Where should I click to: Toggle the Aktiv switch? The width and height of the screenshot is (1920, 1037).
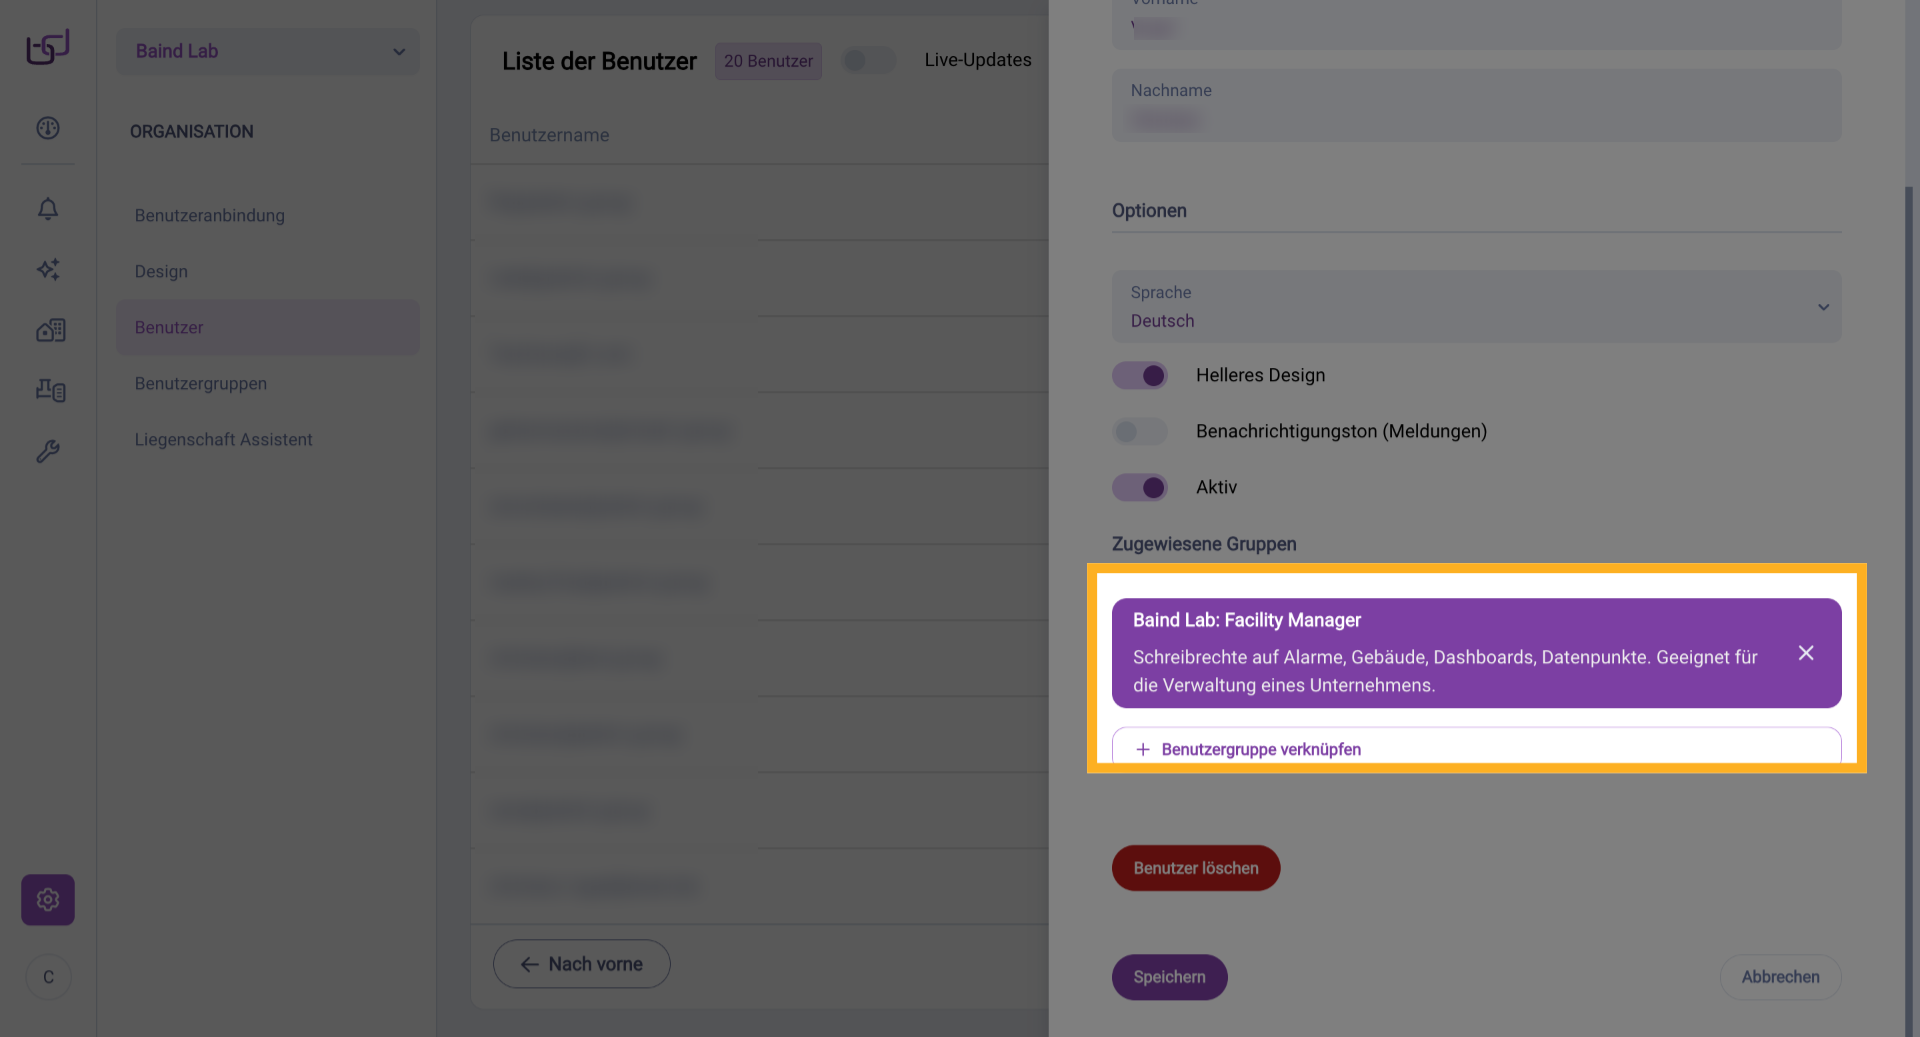click(x=1140, y=487)
